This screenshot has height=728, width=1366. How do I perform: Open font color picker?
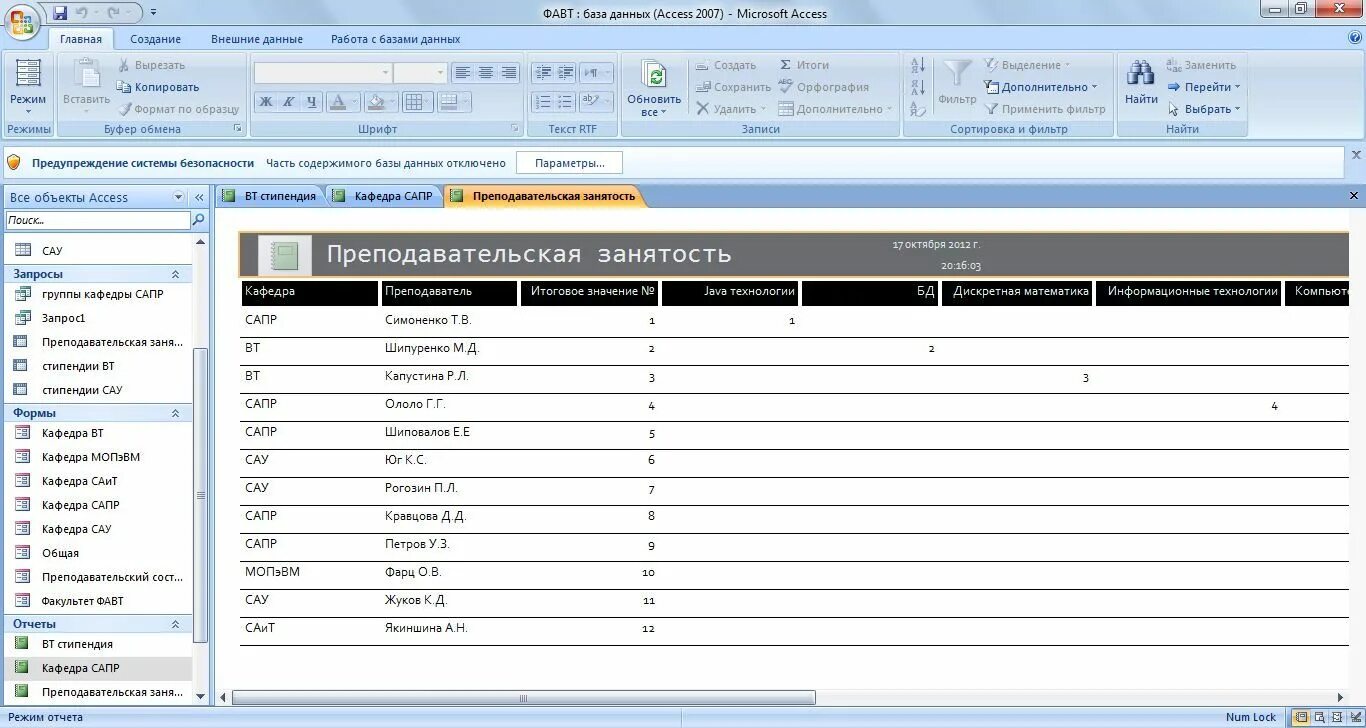click(x=343, y=101)
